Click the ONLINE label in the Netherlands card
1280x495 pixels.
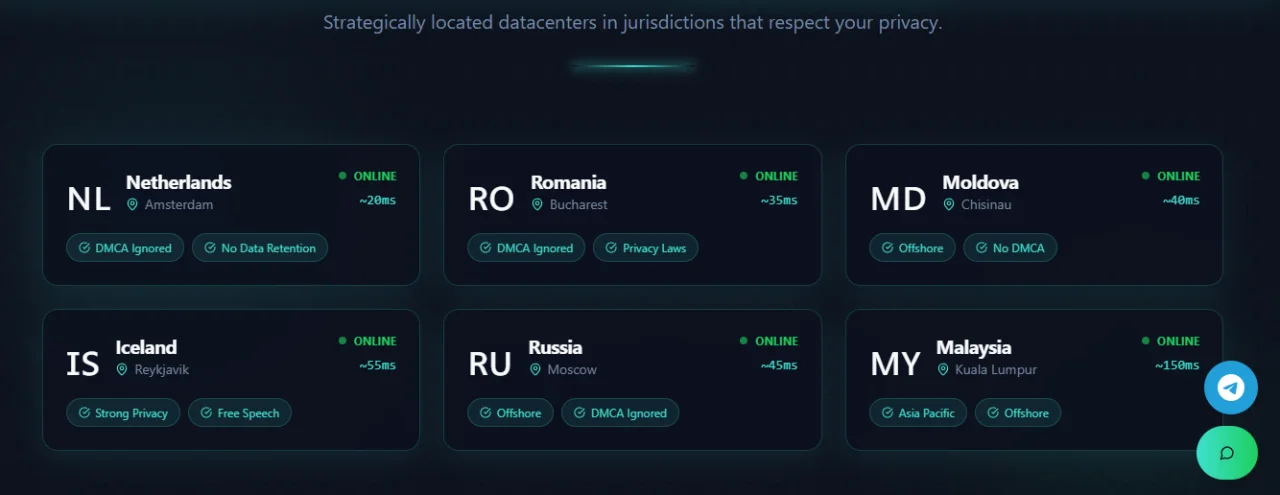click(375, 176)
